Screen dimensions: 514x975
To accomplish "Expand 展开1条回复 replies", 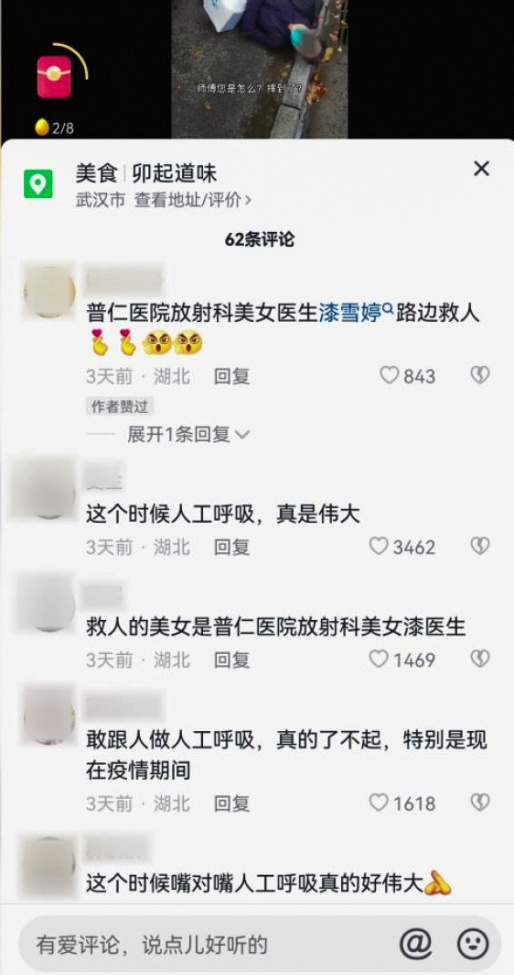I will (x=188, y=434).
